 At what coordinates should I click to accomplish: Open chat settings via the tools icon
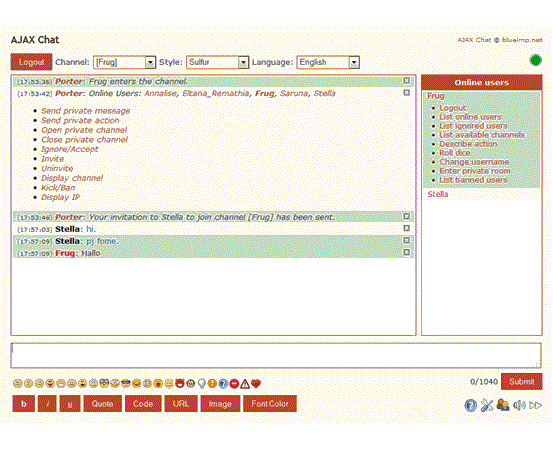coord(487,405)
